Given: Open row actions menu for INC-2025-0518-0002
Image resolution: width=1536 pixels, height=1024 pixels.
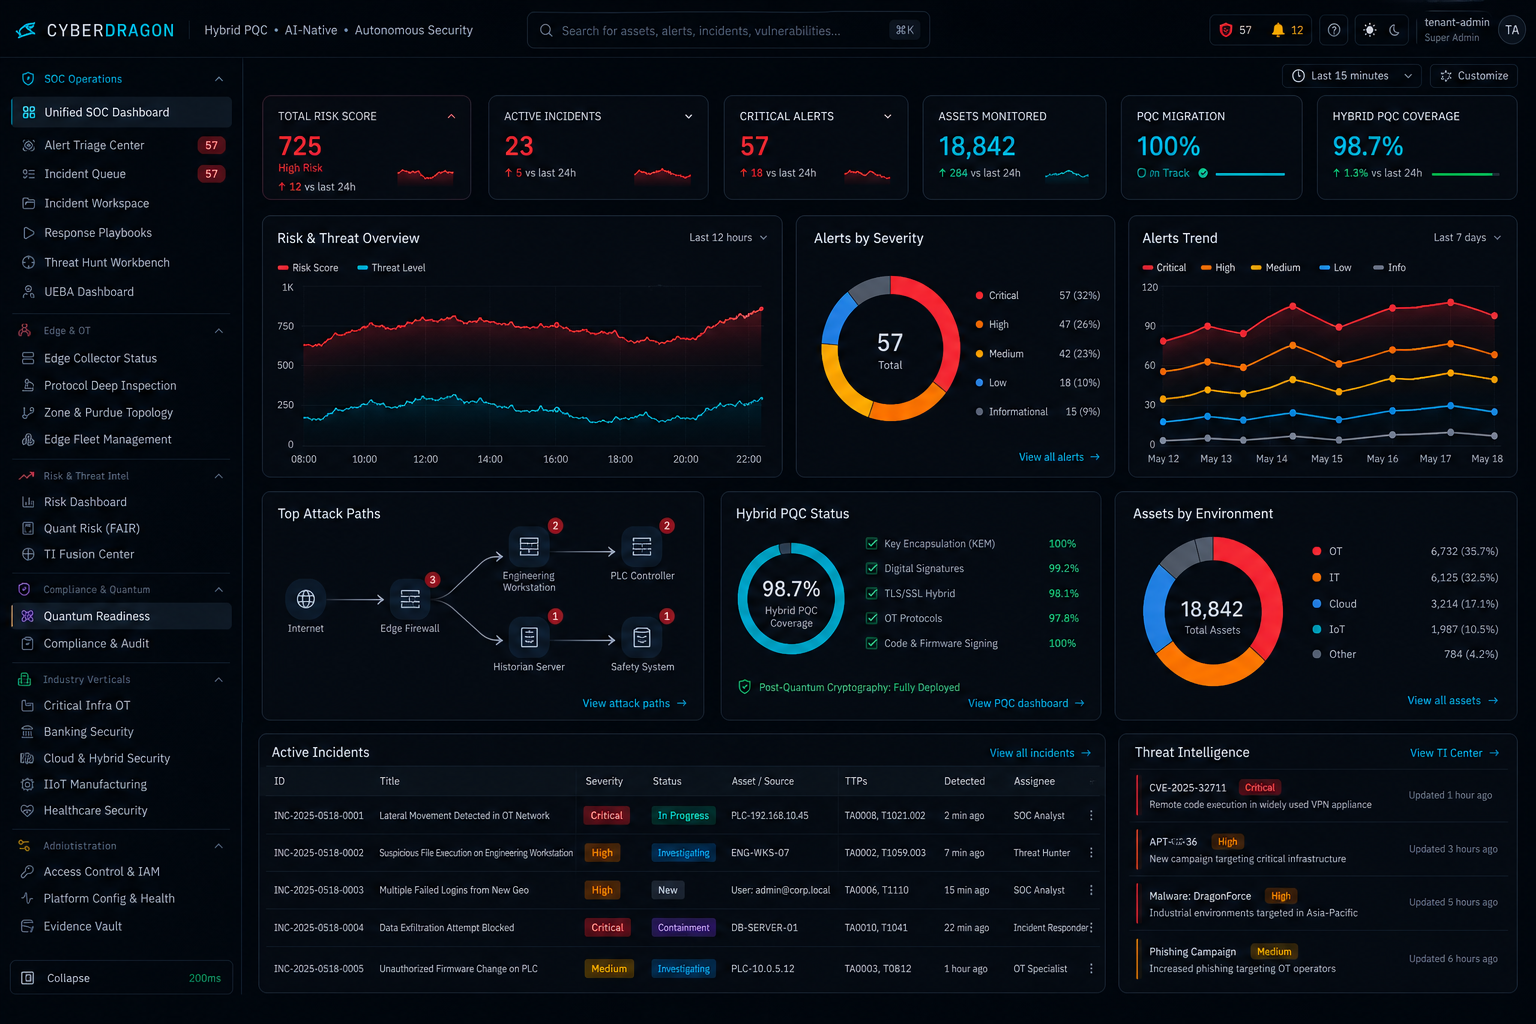Looking at the screenshot, I should pyautogui.click(x=1091, y=853).
